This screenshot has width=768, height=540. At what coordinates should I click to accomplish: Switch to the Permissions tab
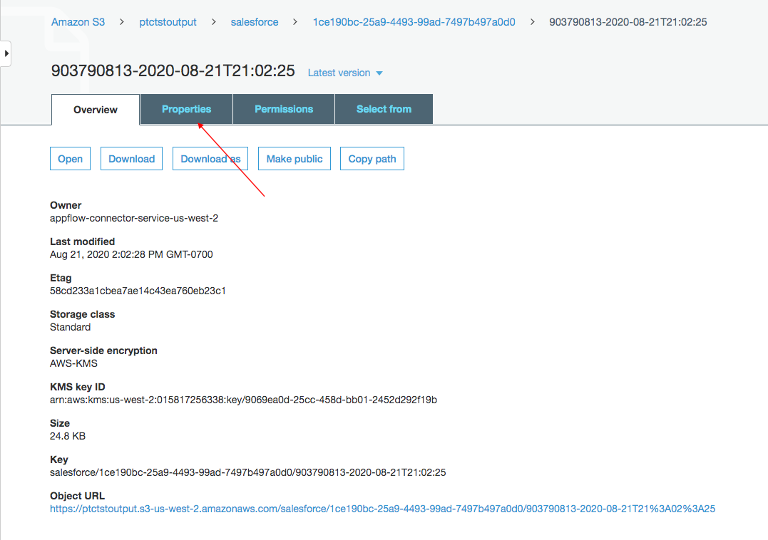(x=284, y=109)
